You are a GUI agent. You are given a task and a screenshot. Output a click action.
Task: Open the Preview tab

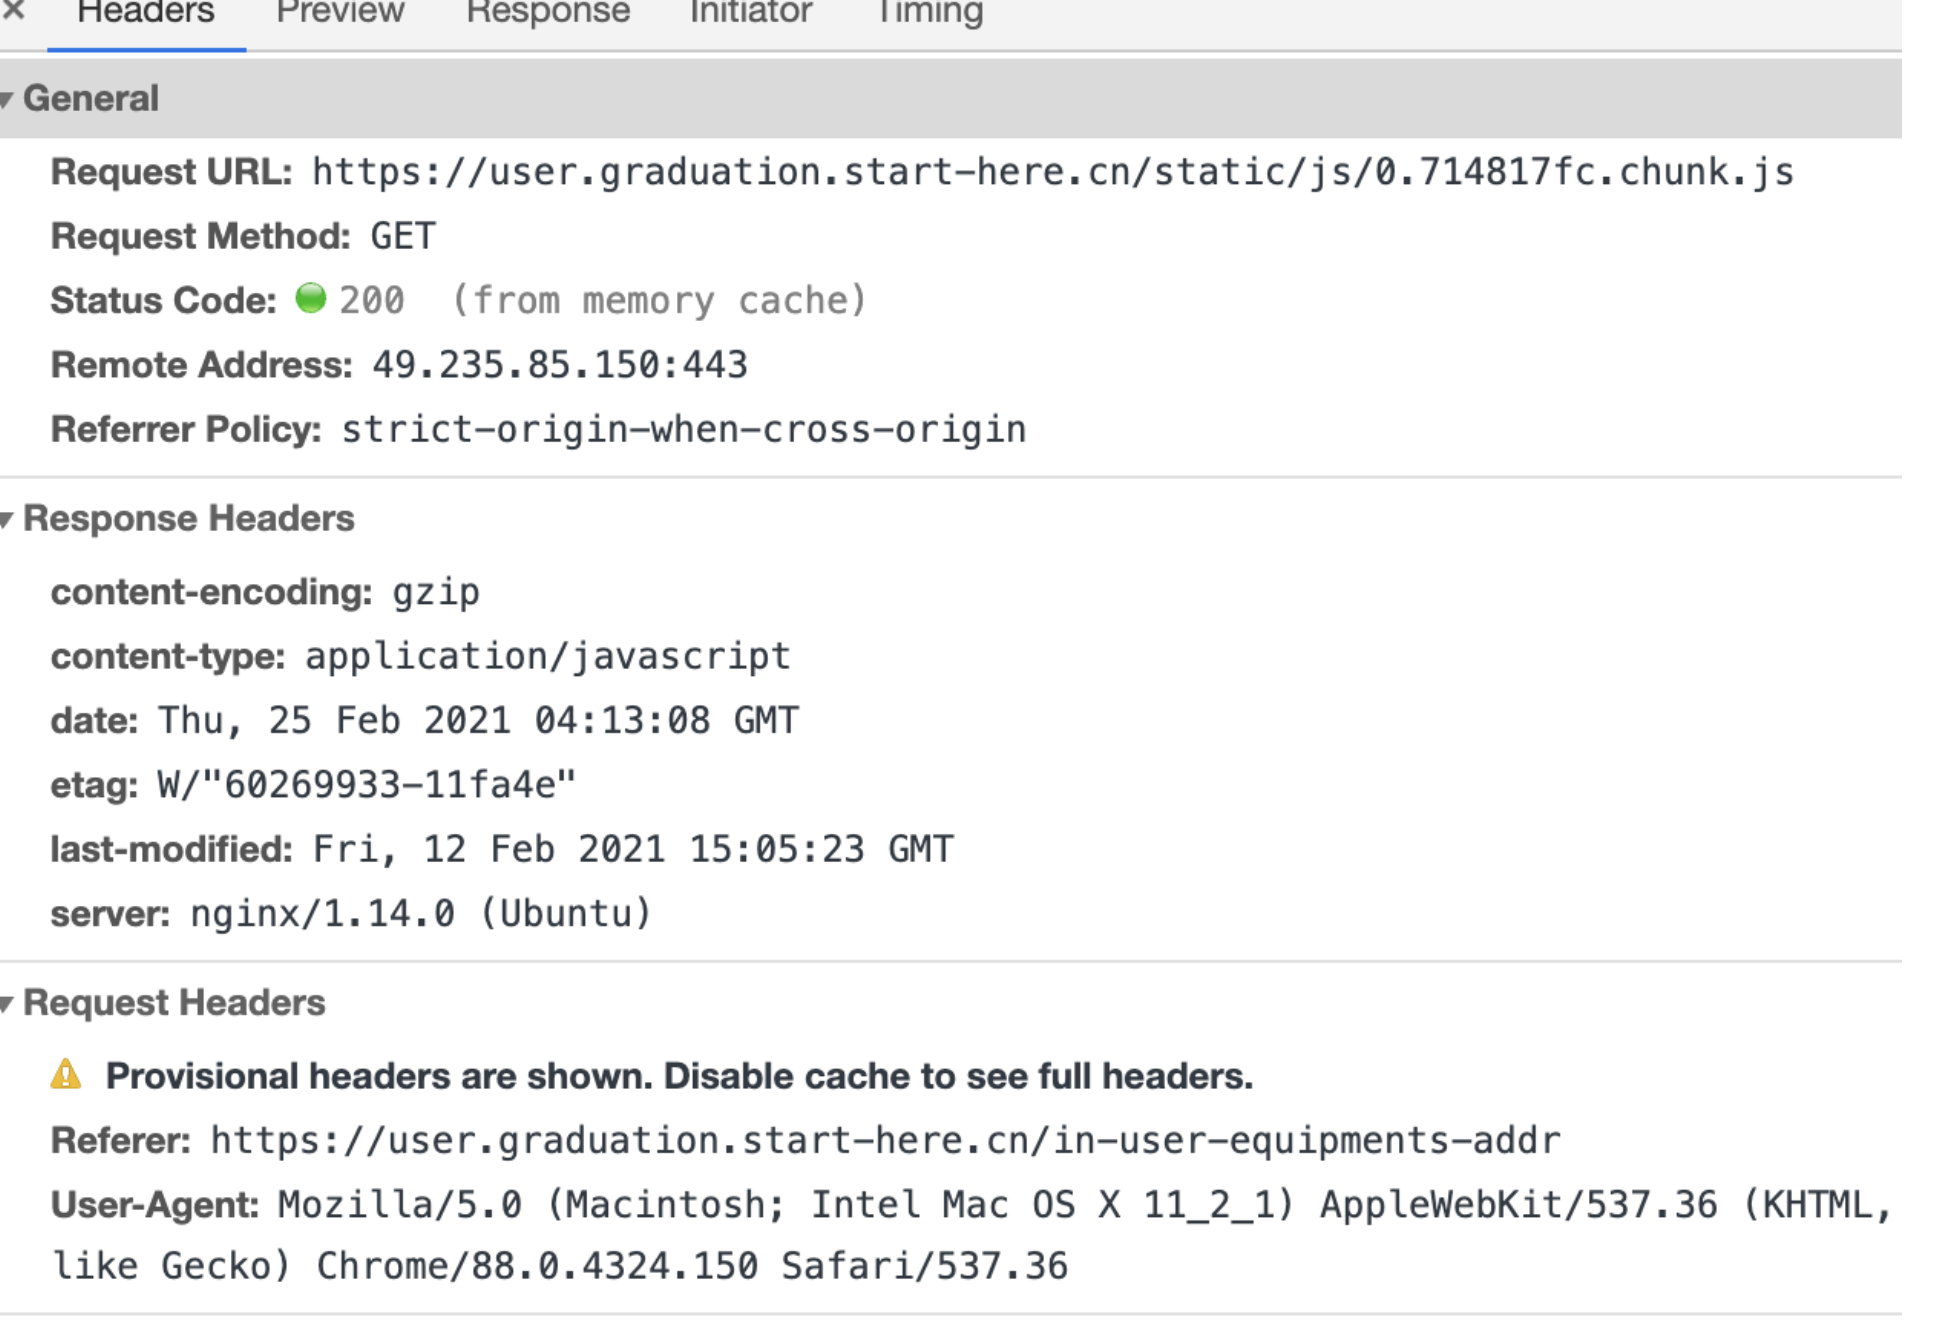tap(340, 14)
